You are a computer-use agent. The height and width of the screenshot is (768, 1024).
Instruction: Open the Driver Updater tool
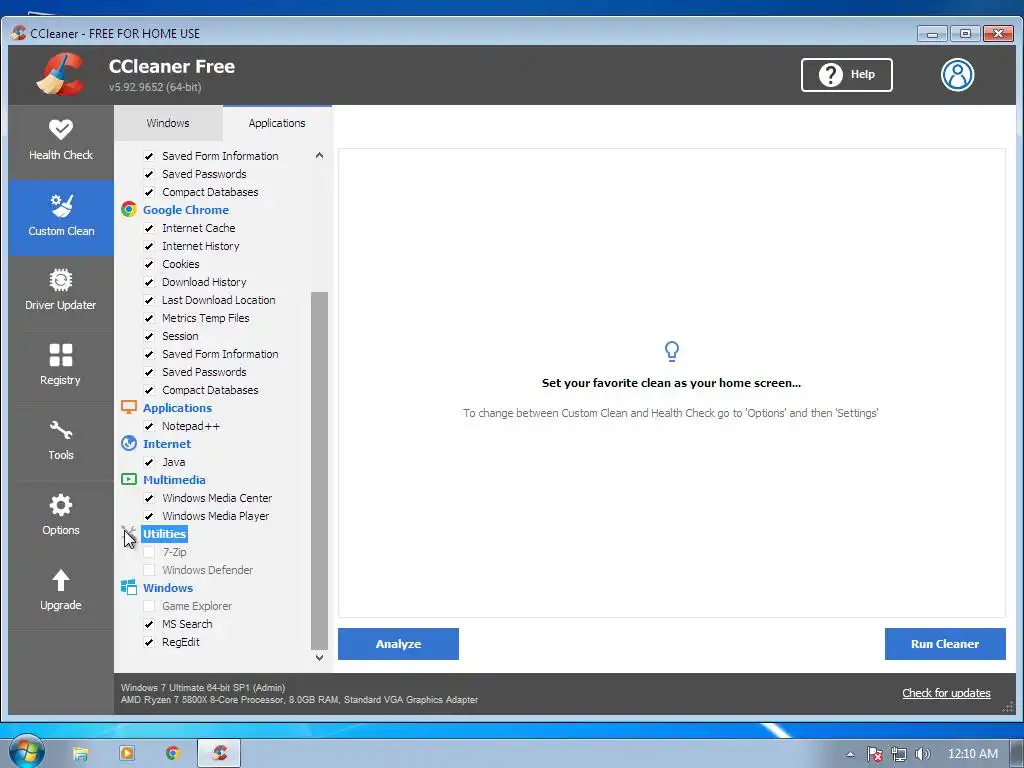[61, 291]
